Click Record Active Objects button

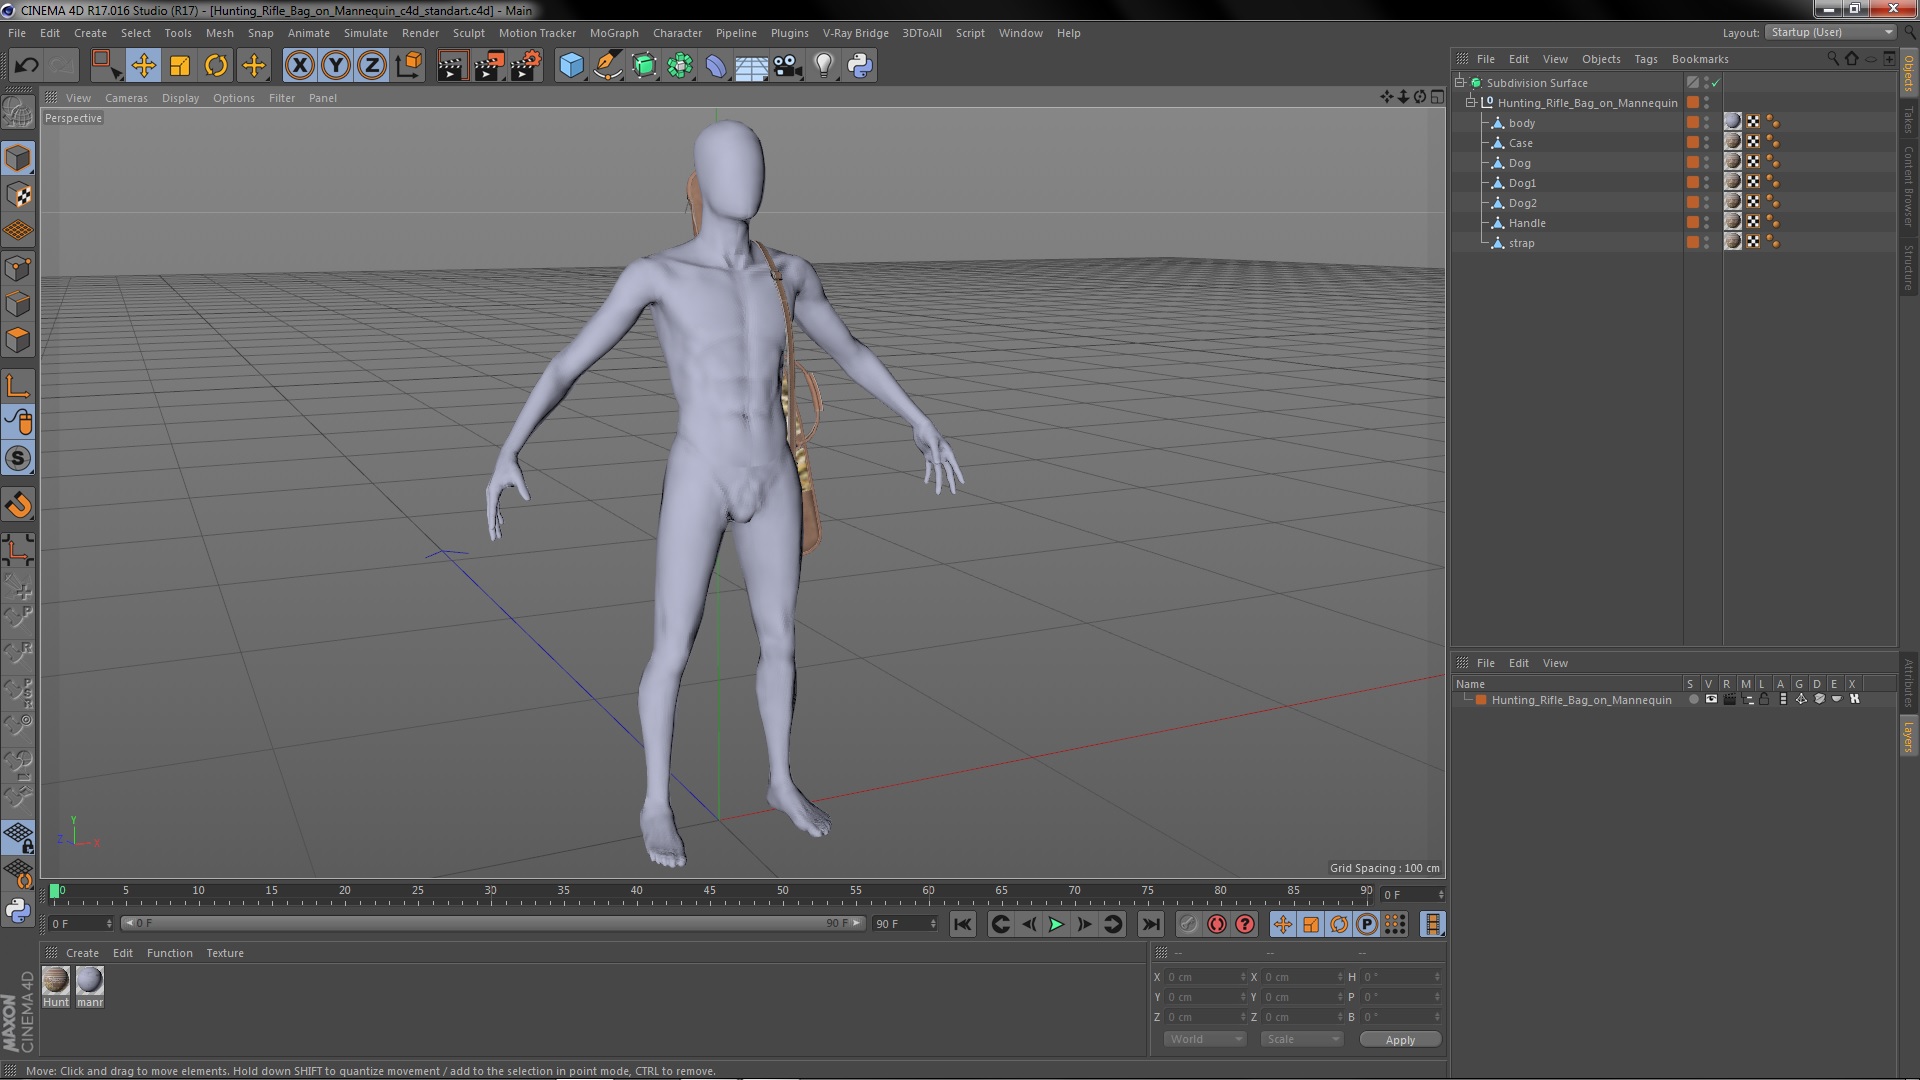pyautogui.click(x=1188, y=925)
